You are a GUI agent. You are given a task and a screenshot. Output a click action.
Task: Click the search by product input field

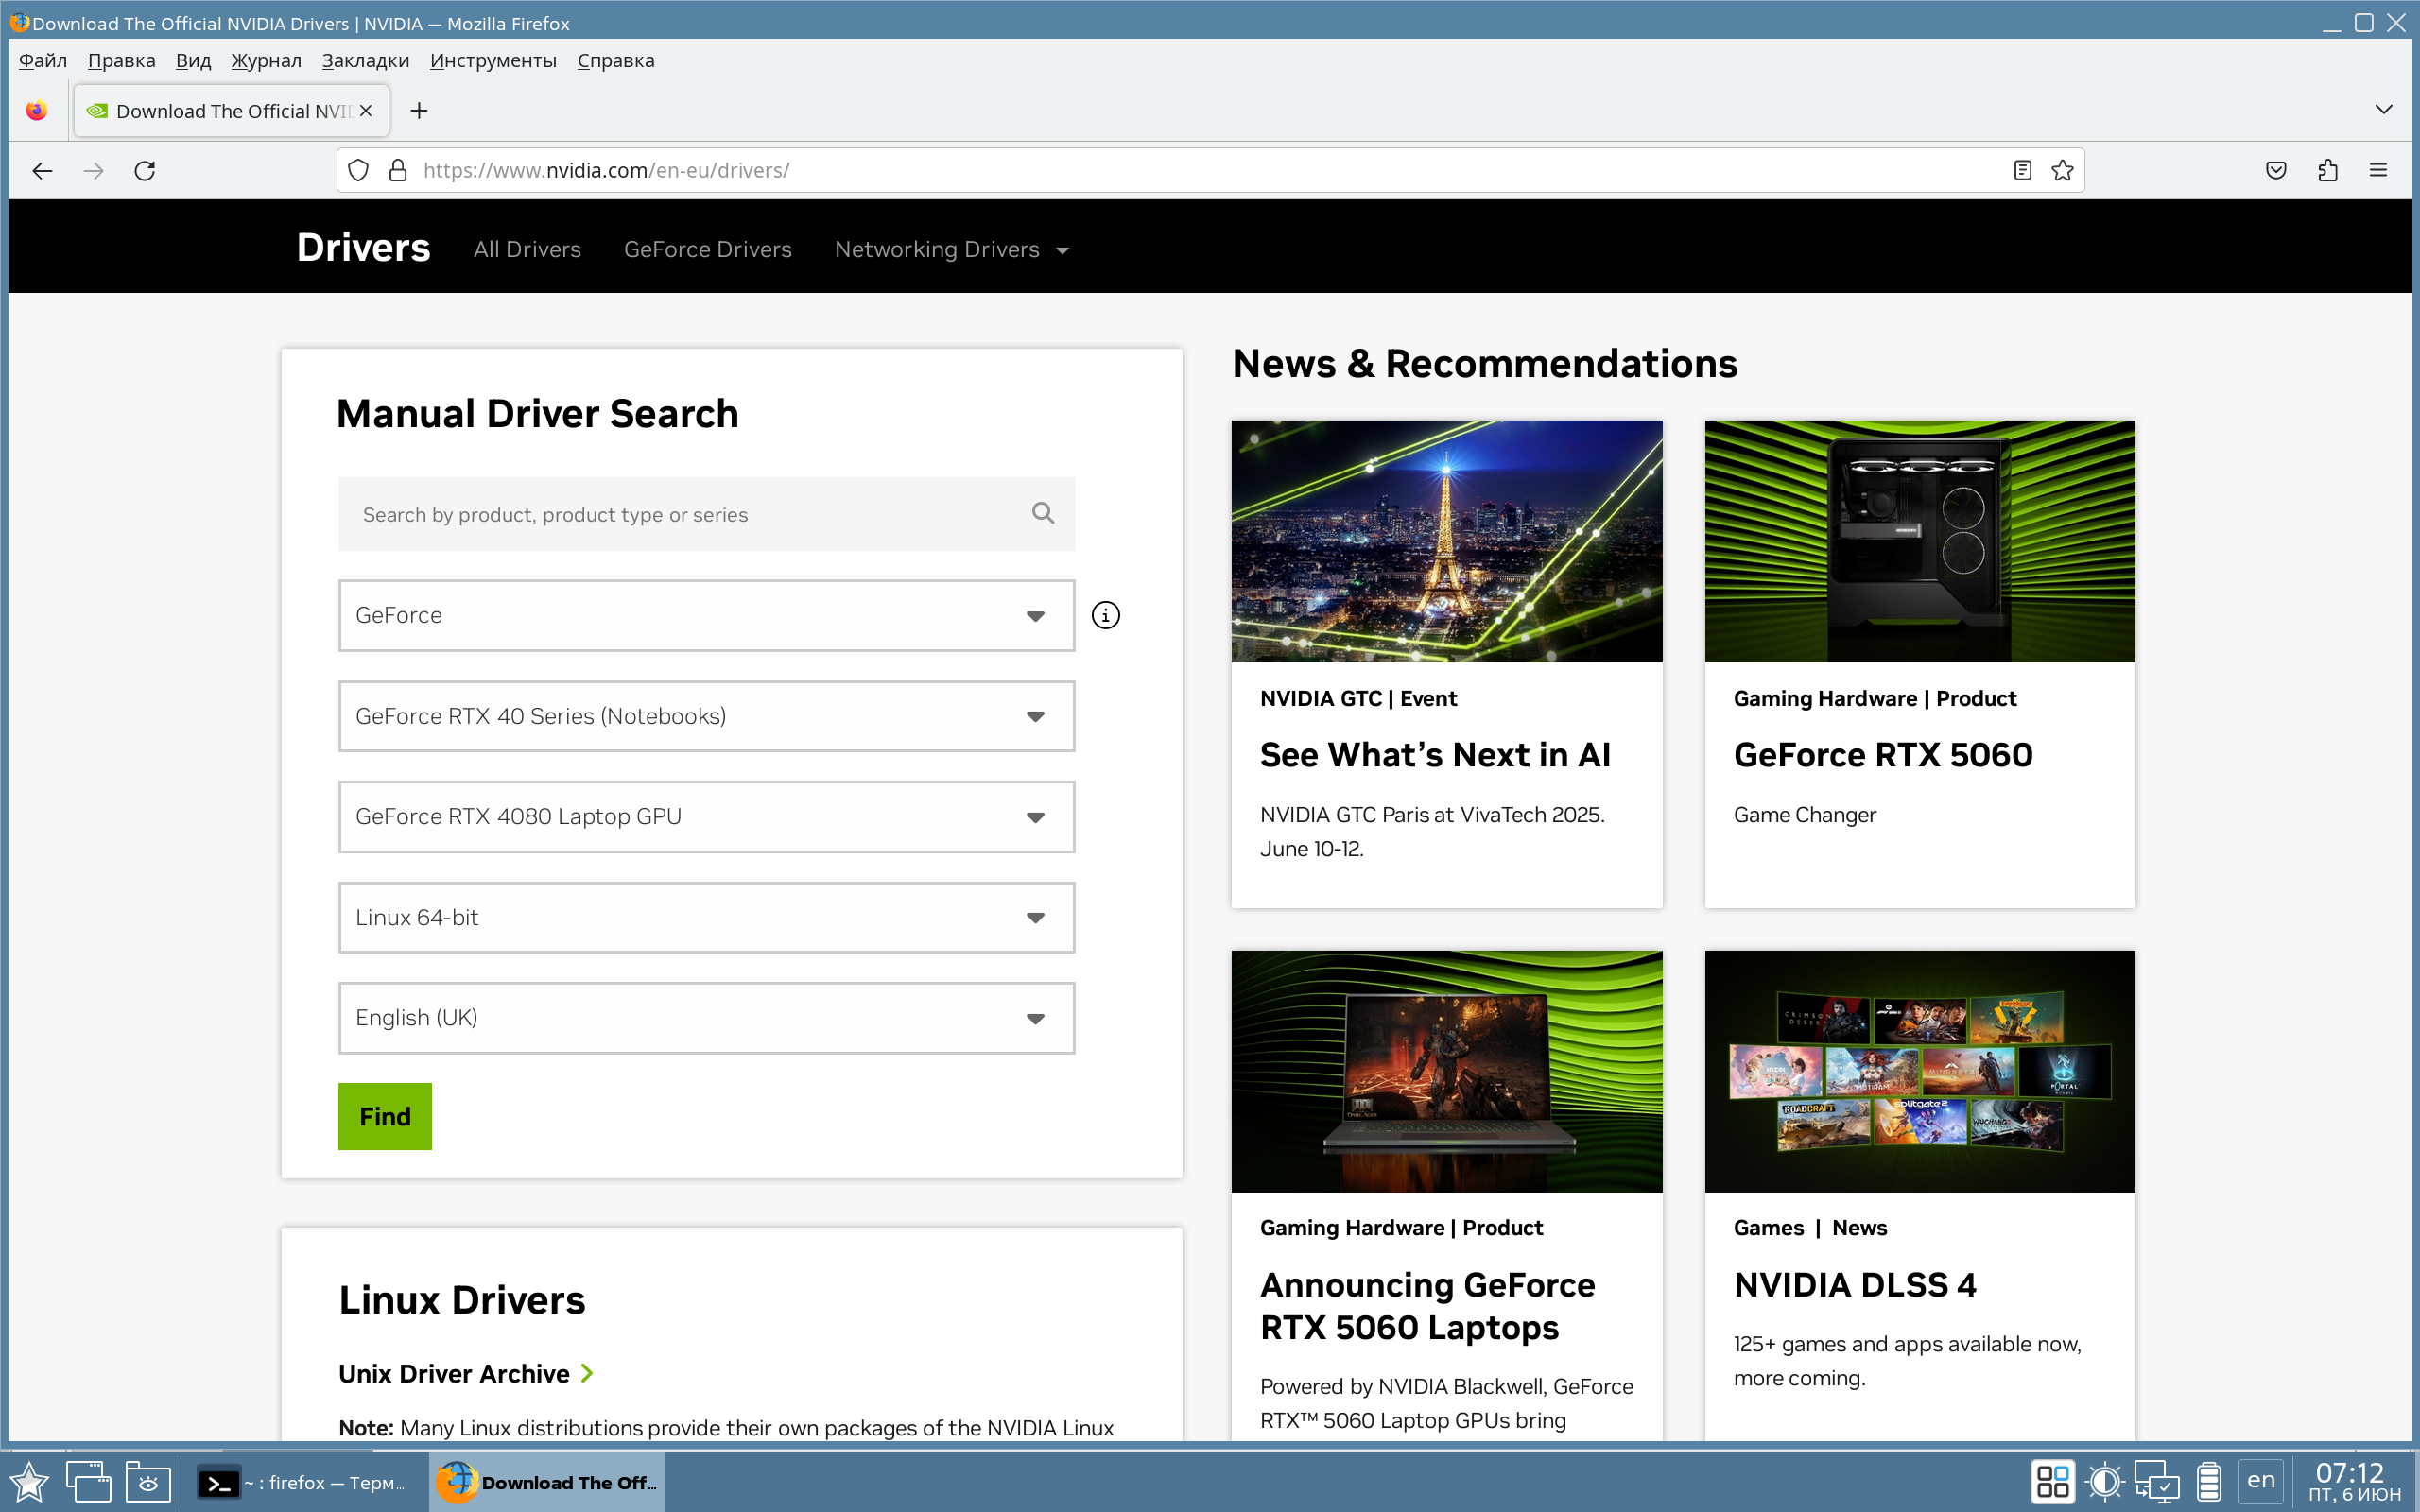coord(706,514)
